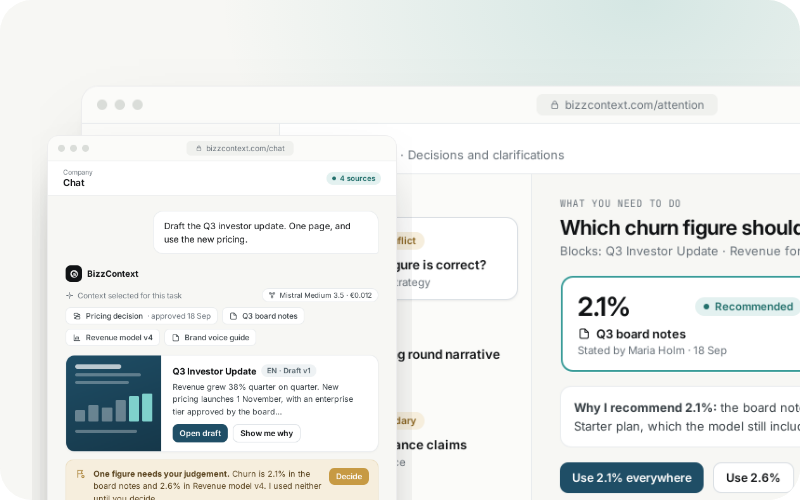Click the EN · Draft v1 tag

point(289,371)
